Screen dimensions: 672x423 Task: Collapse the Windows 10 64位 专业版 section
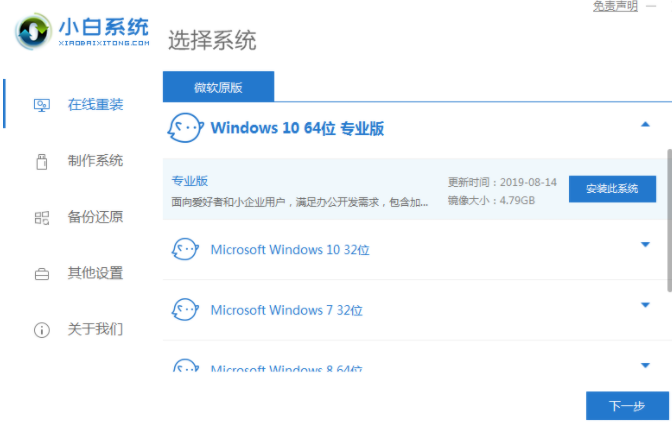(x=645, y=124)
